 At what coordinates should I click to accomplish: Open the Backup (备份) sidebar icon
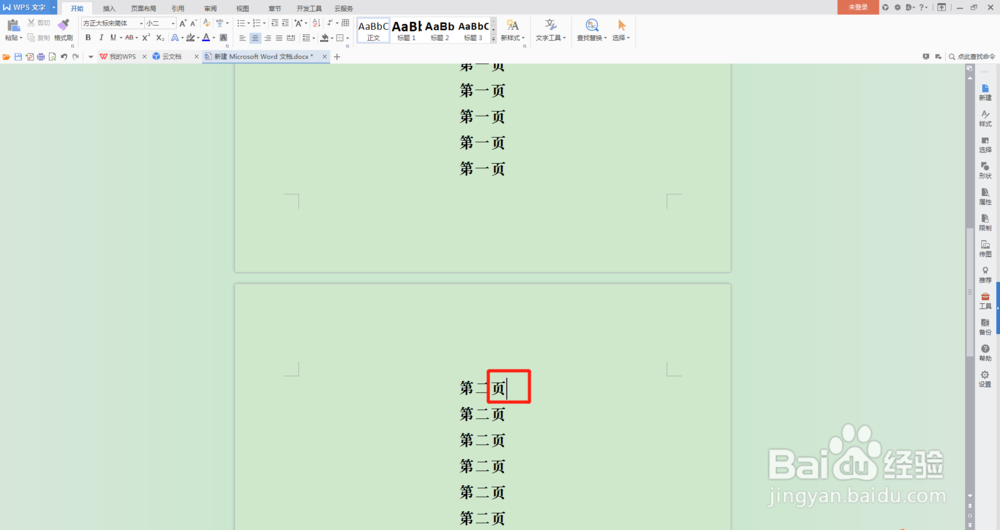tap(985, 327)
